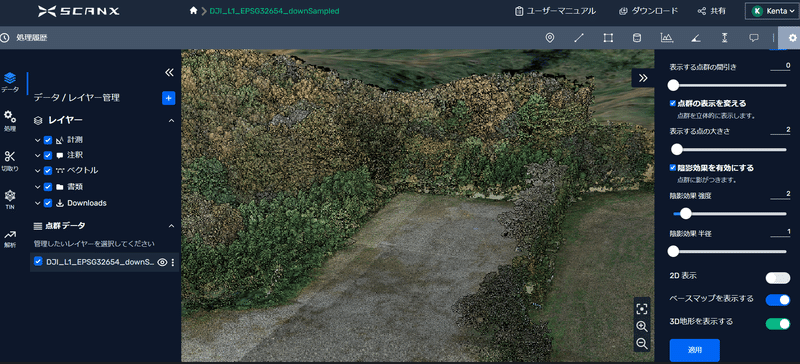The height and width of the screenshot is (364, 800).
Task: Fit view with the focus frame icon
Action: (x=642, y=308)
